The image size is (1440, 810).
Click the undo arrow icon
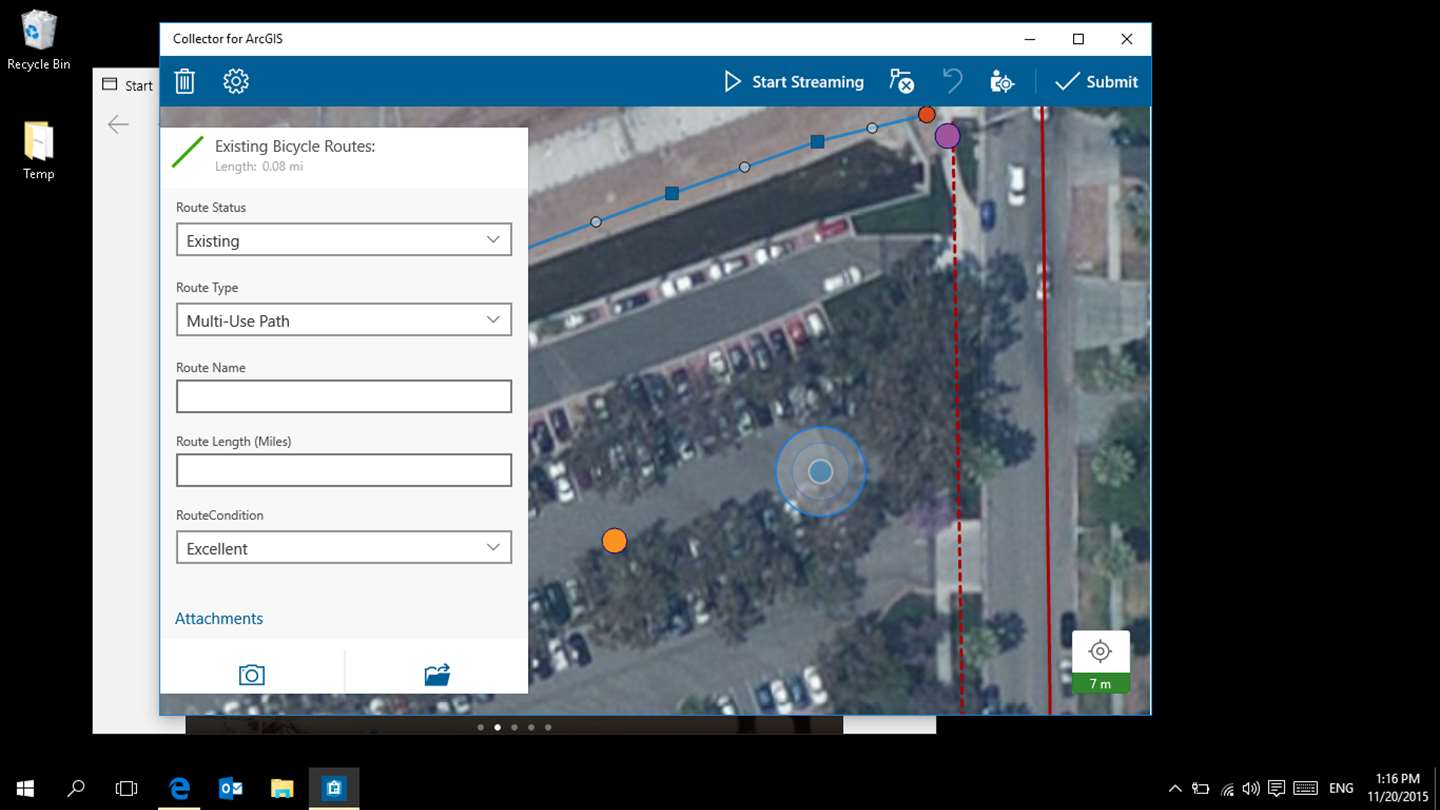952,81
